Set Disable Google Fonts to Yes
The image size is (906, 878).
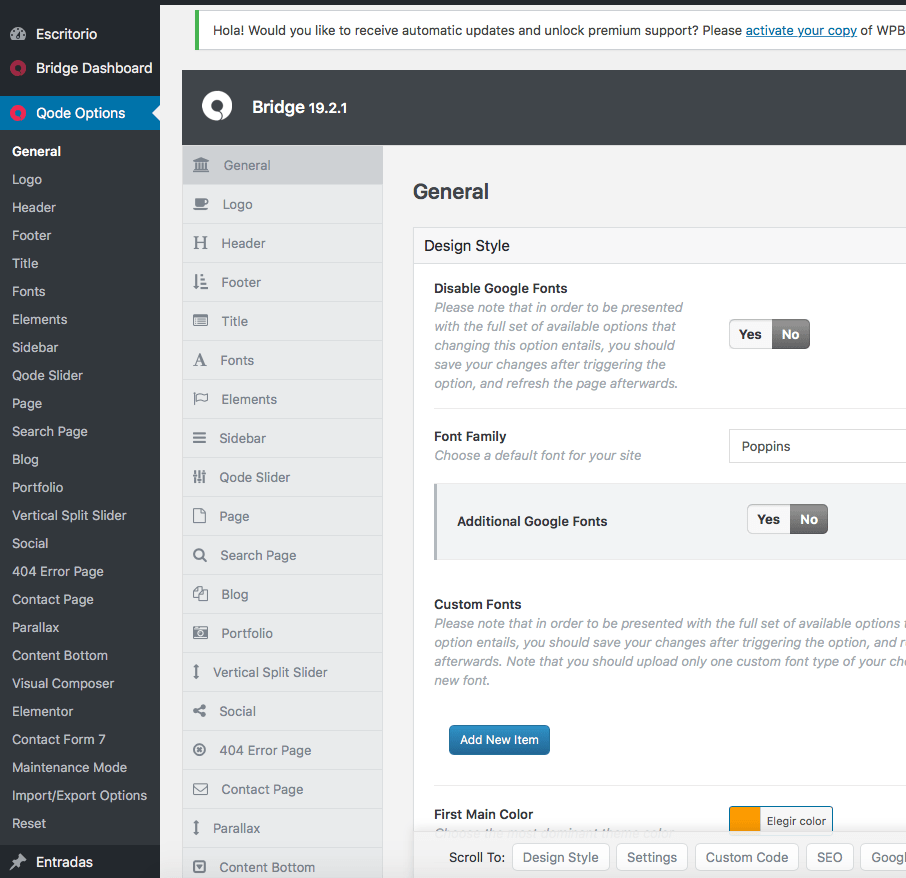pos(750,334)
